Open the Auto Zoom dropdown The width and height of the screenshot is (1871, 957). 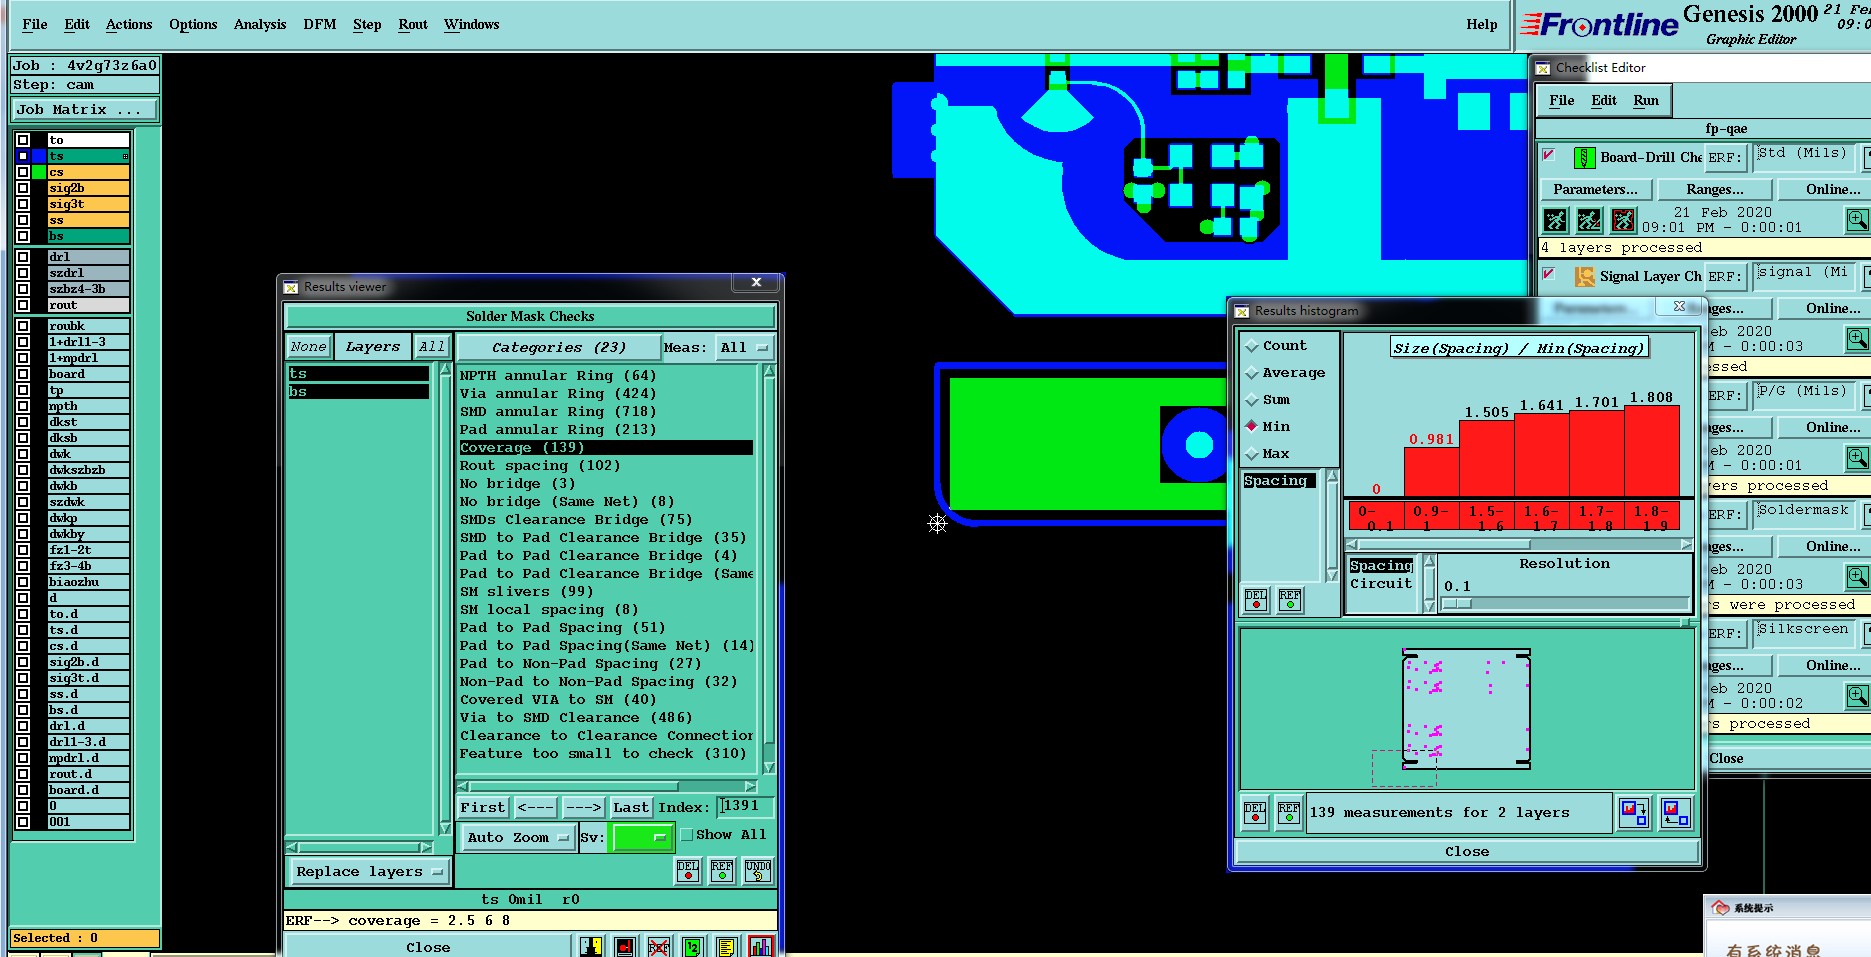518,837
